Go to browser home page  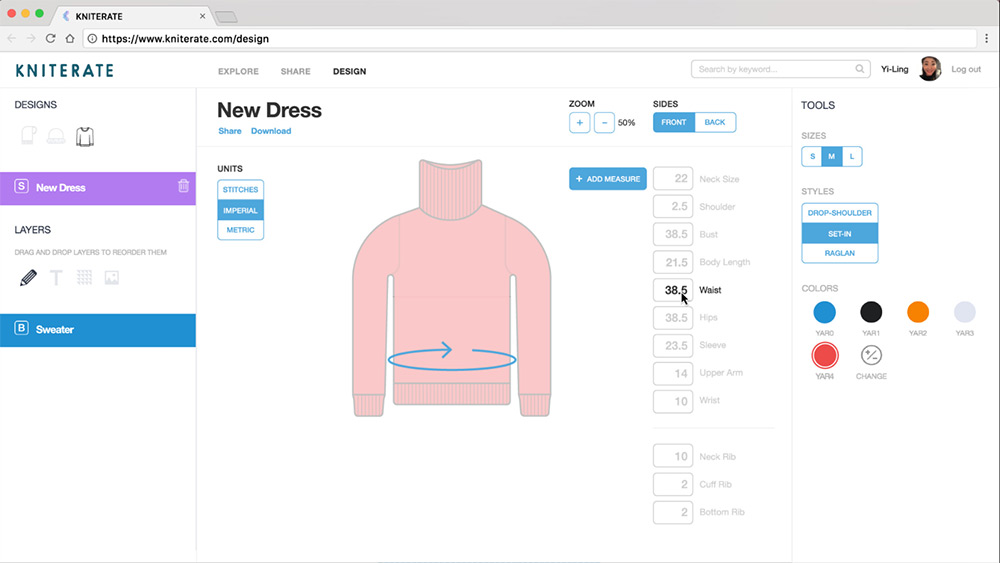(x=70, y=38)
